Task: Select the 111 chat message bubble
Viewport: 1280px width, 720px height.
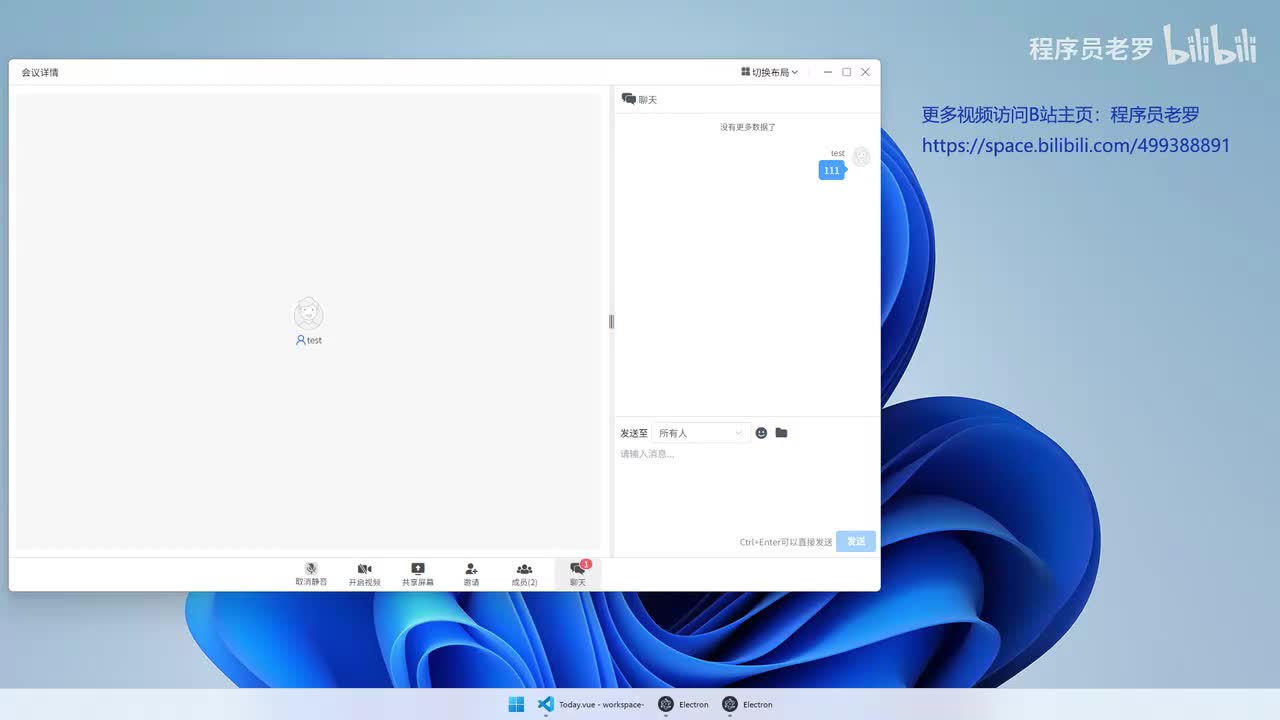Action: (x=831, y=170)
